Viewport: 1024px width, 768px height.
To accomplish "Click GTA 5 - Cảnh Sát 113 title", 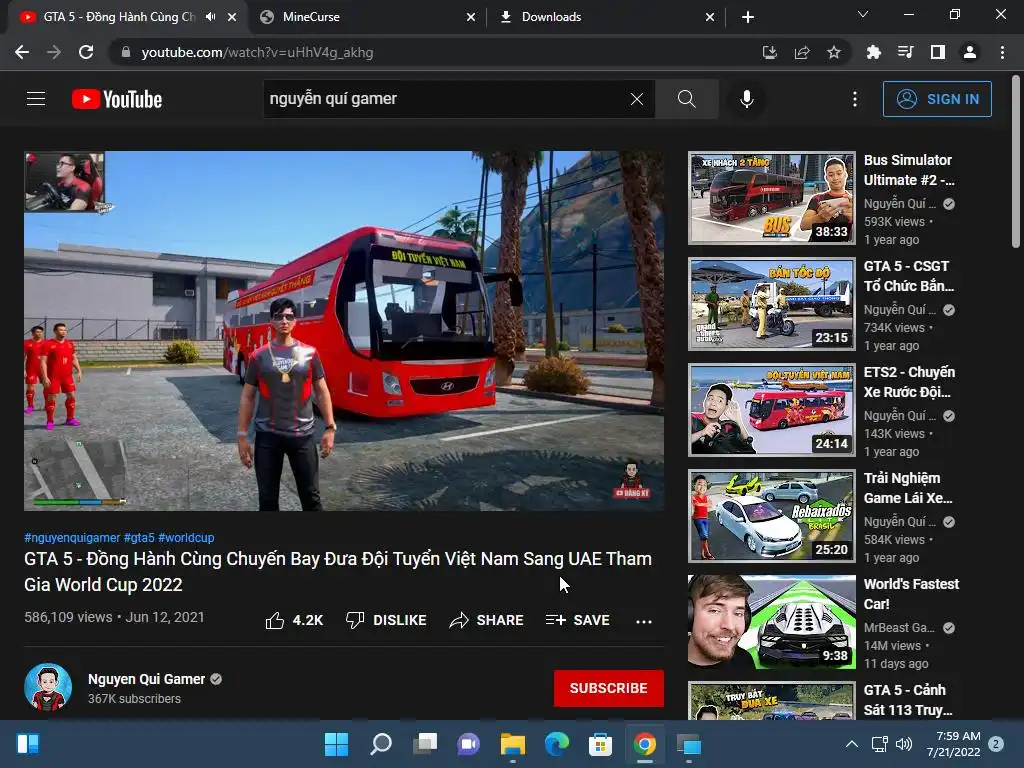I will tap(908, 699).
